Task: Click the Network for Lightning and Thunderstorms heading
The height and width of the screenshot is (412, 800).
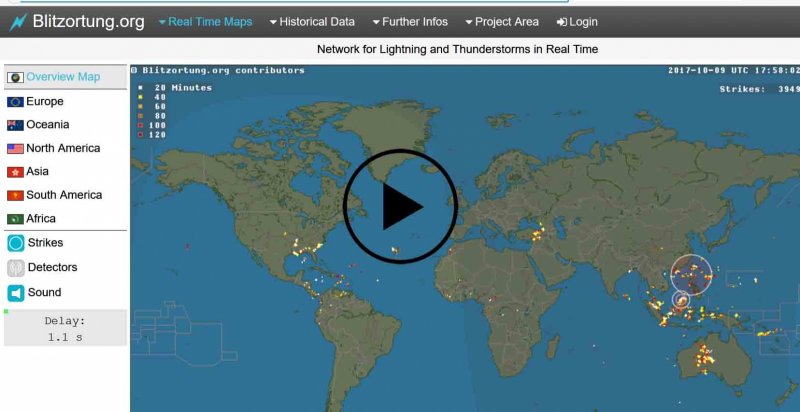Action: click(457, 49)
